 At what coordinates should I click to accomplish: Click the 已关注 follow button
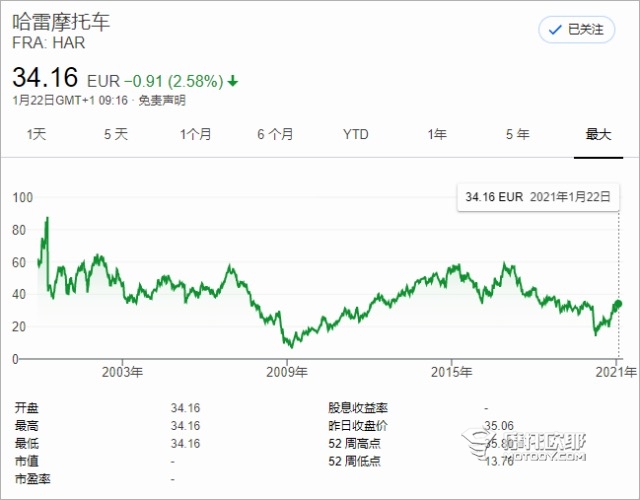click(x=576, y=30)
